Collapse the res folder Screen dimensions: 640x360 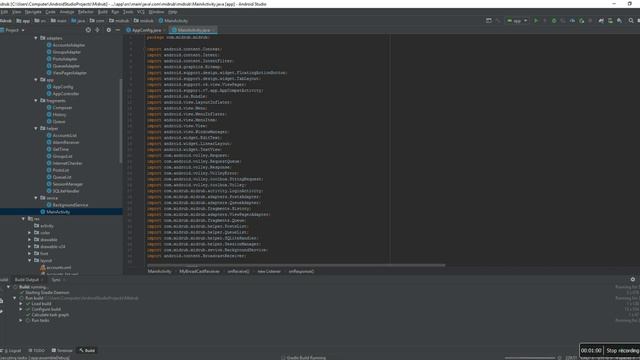[23, 219]
